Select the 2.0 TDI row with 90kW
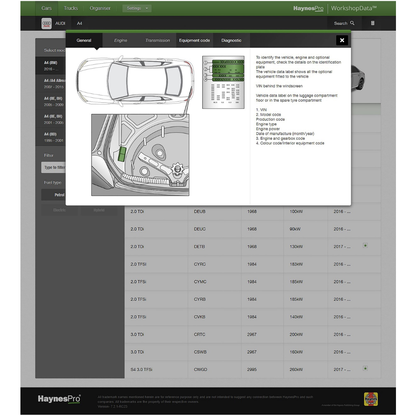Viewport: 416px width, 416px height. [253, 229]
